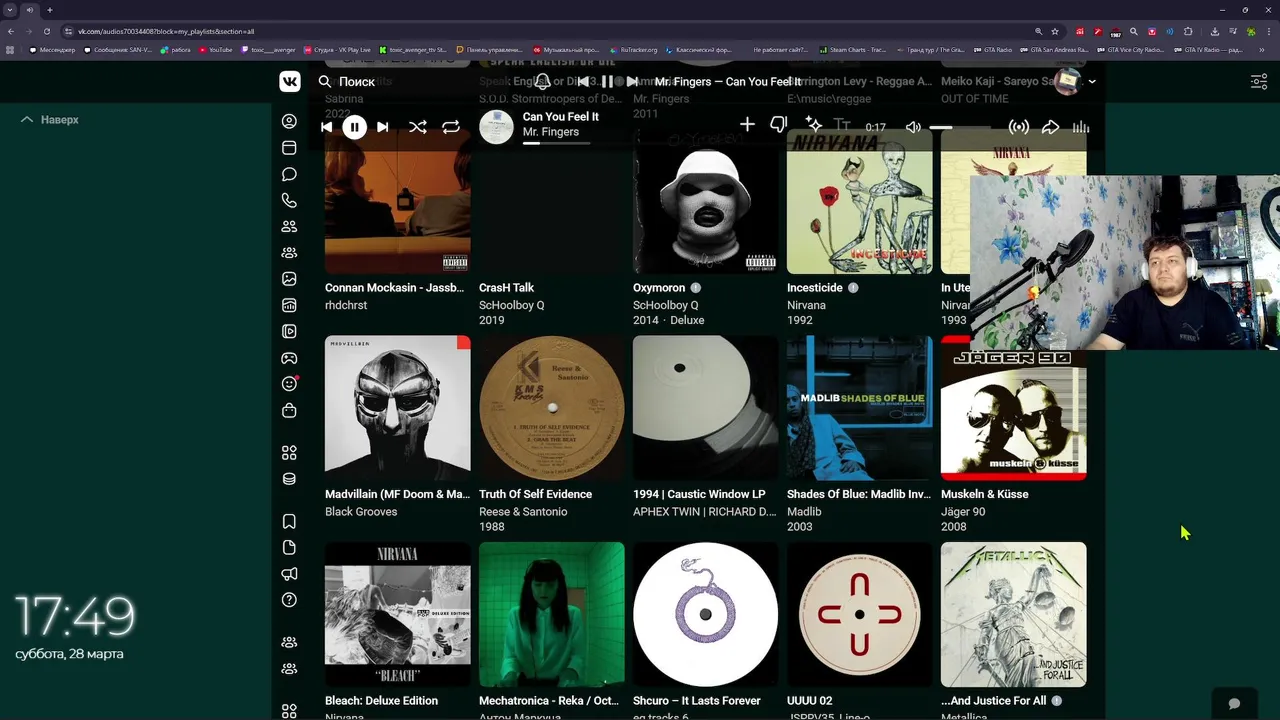Open equalizer bars icon at player right
This screenshot has height=720, width=1280.
(x=1081, y=127)
